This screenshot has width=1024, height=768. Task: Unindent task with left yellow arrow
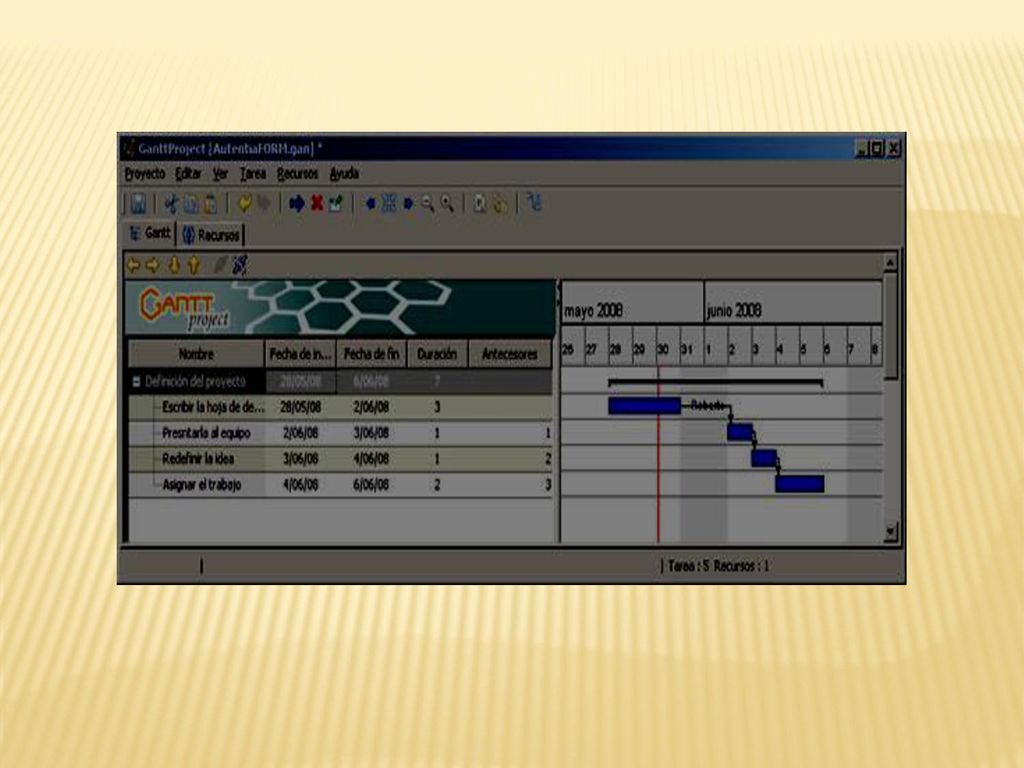133,265
